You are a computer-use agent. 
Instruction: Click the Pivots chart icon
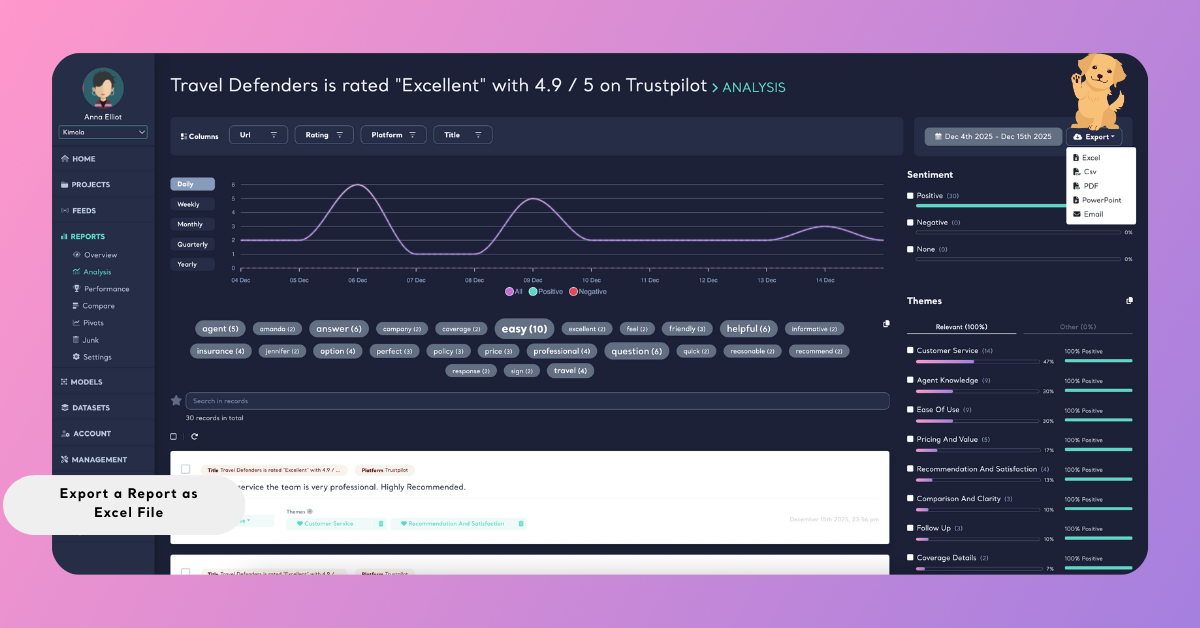(x=77, y=323)
